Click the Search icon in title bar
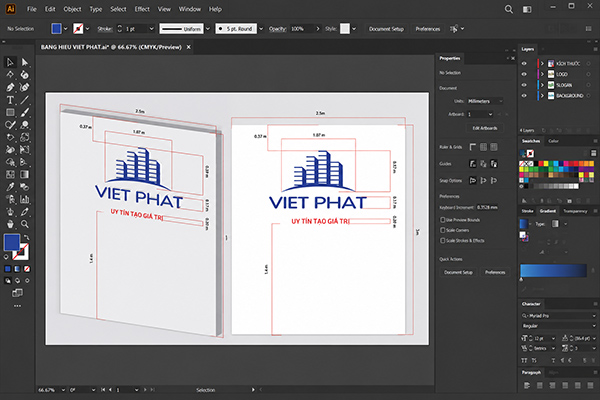 point(509,9)
